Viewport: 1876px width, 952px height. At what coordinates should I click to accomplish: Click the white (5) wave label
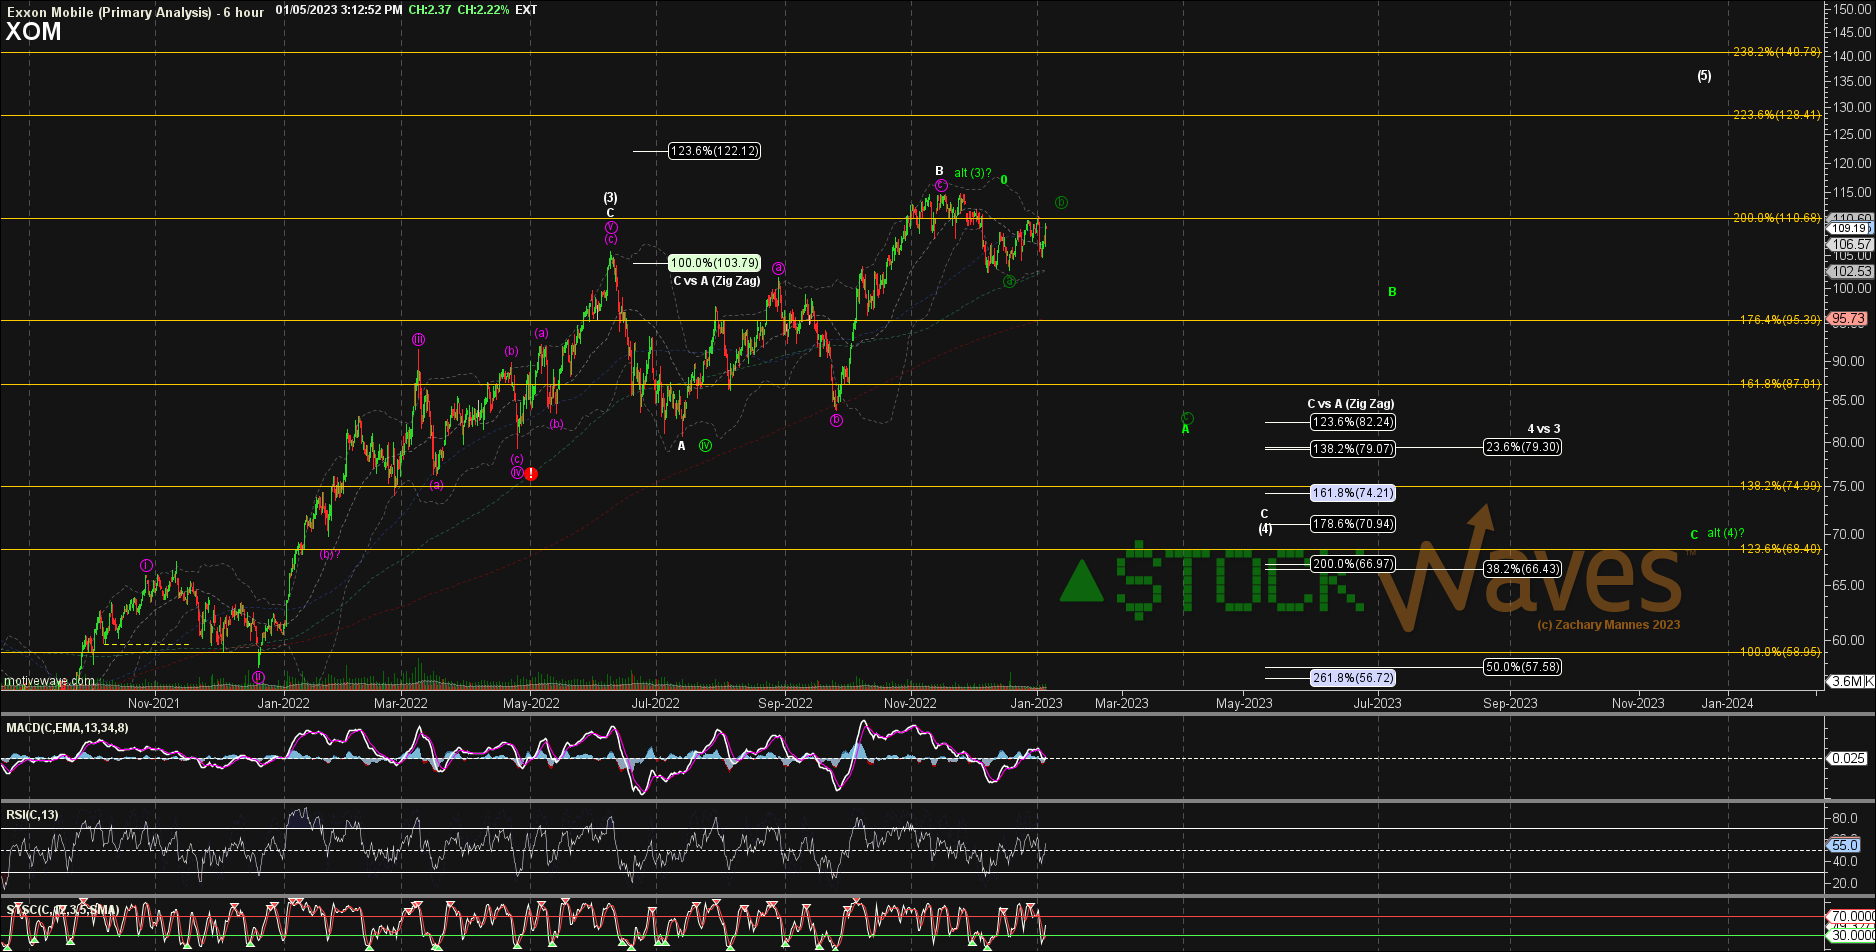tap(1704, 76)
